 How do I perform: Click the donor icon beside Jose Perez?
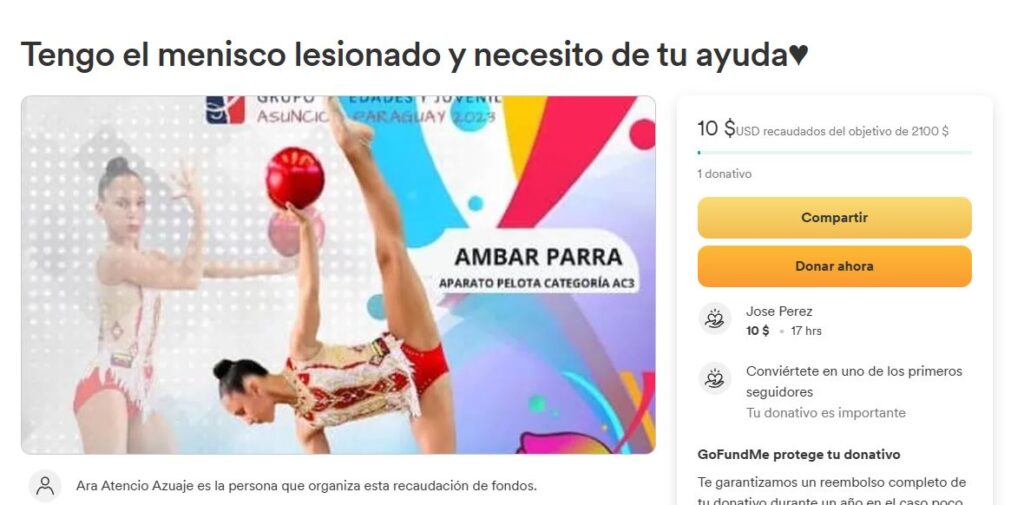click(x=714, y=319)
